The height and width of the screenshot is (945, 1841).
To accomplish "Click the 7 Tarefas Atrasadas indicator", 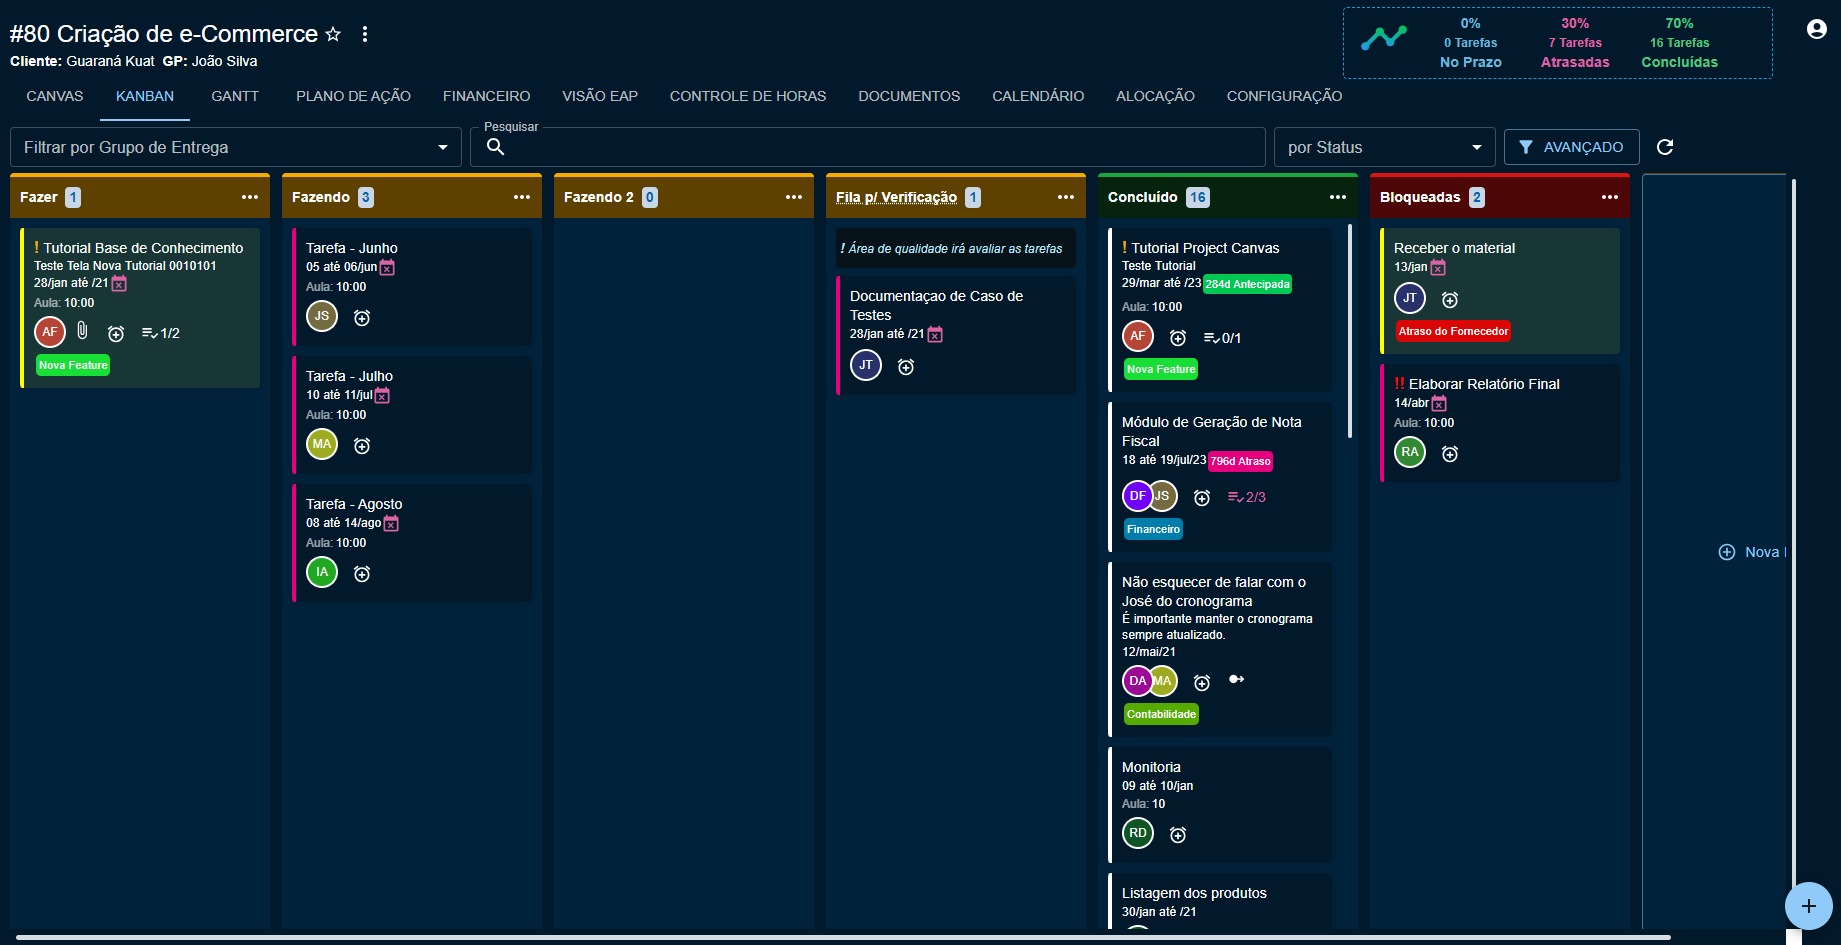I will coord(1575,43).
